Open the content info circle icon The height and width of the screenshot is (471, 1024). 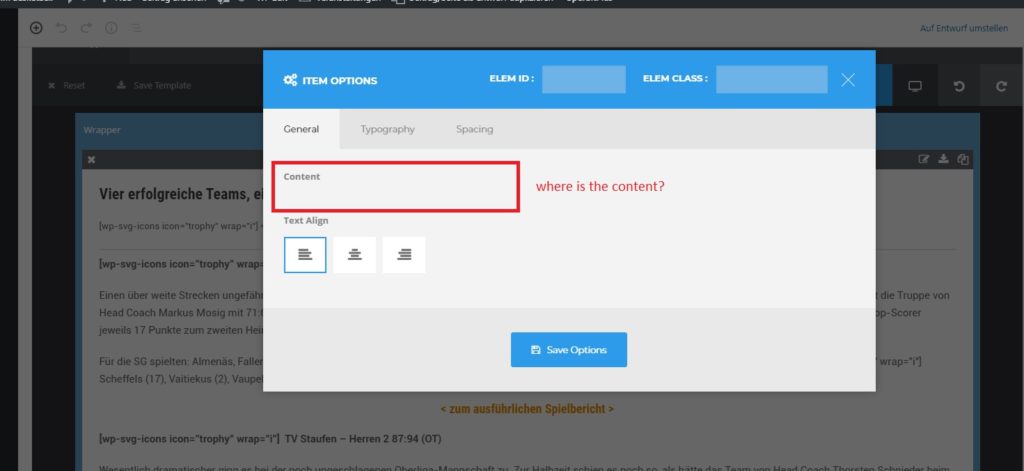111,28
